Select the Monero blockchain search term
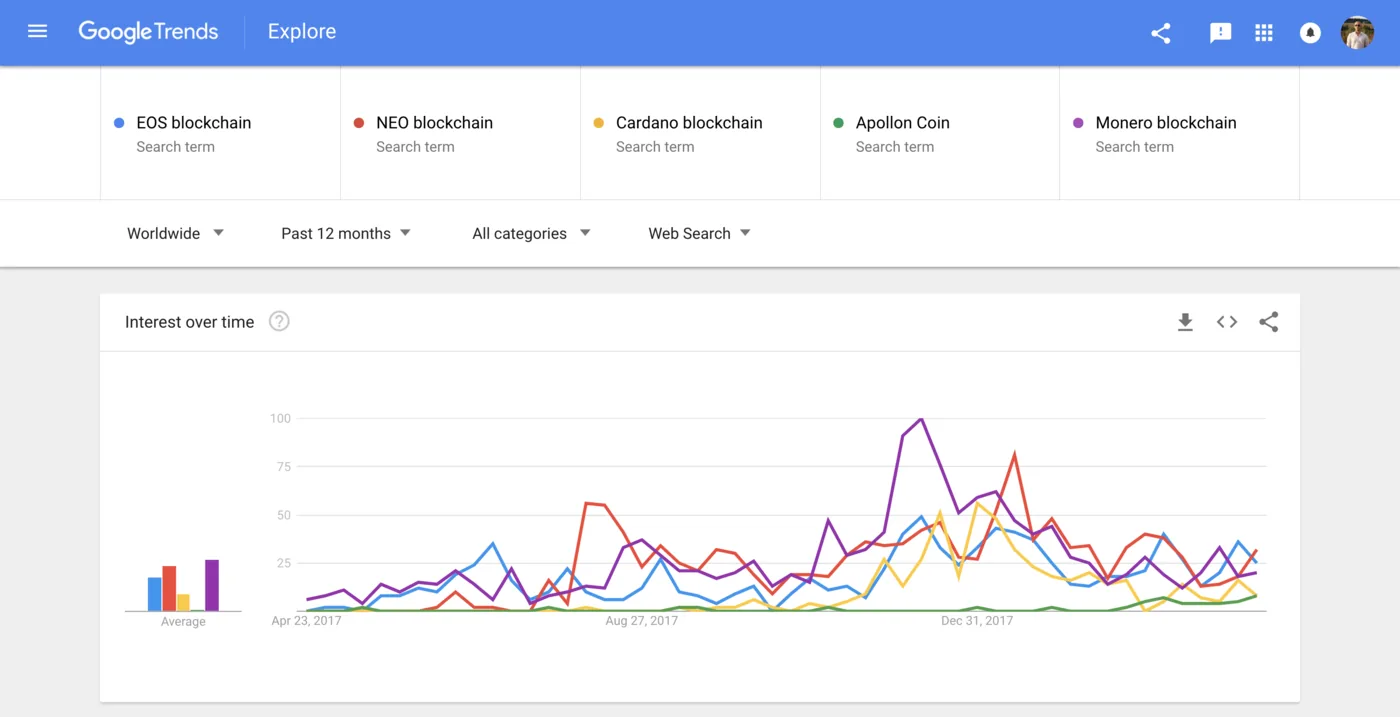 click(x=1180, y=133)
